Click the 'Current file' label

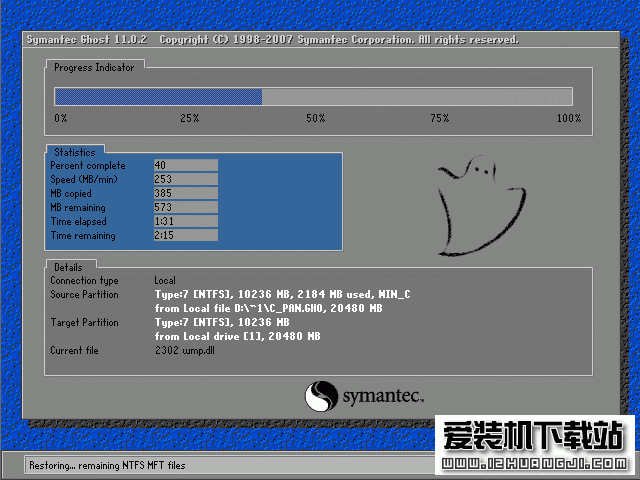pyautogui.click(x=74, y=350)
